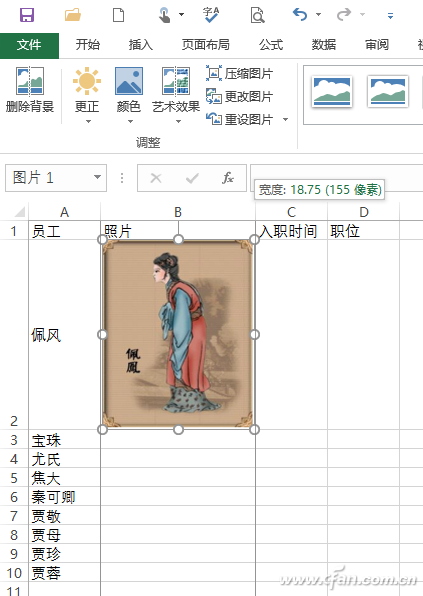Click the Redo arrow
The width and height of the screenshot is (423, 596).
pos(344,15)
